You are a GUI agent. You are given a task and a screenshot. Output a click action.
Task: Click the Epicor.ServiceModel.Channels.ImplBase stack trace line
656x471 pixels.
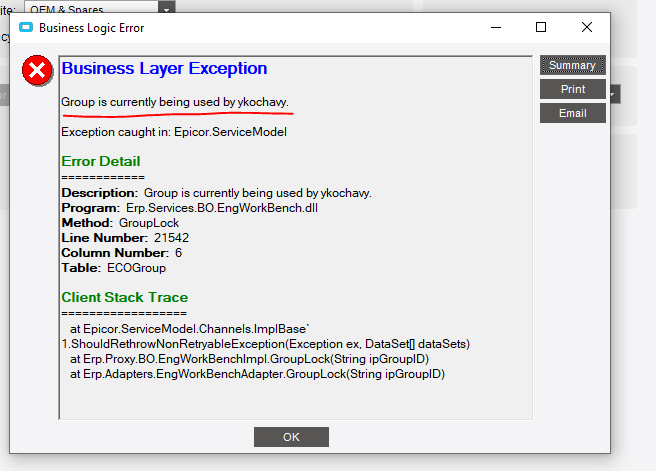click(190, 329)
